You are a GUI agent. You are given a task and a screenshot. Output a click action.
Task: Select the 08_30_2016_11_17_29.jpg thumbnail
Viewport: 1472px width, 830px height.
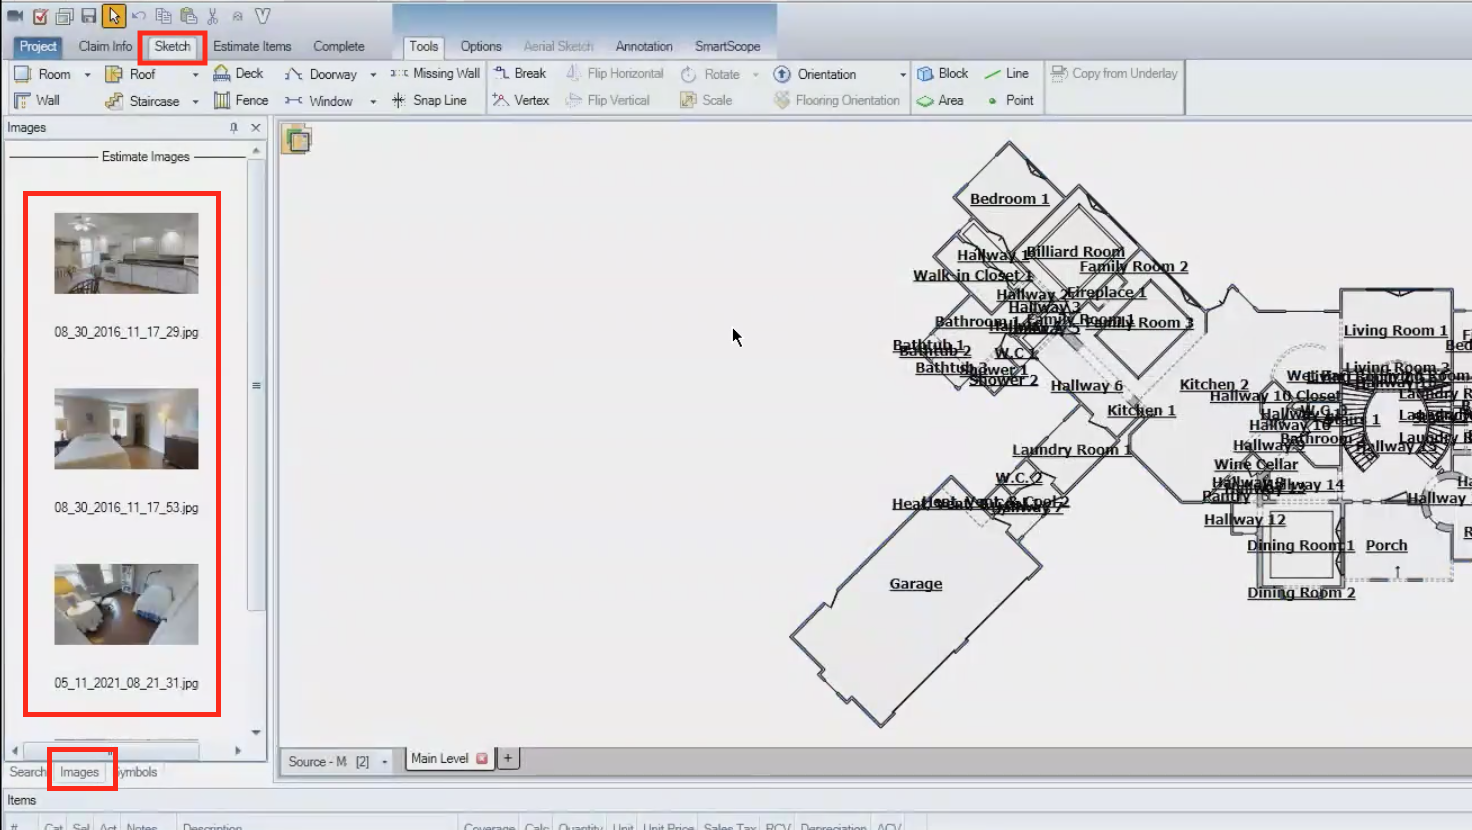124,252
